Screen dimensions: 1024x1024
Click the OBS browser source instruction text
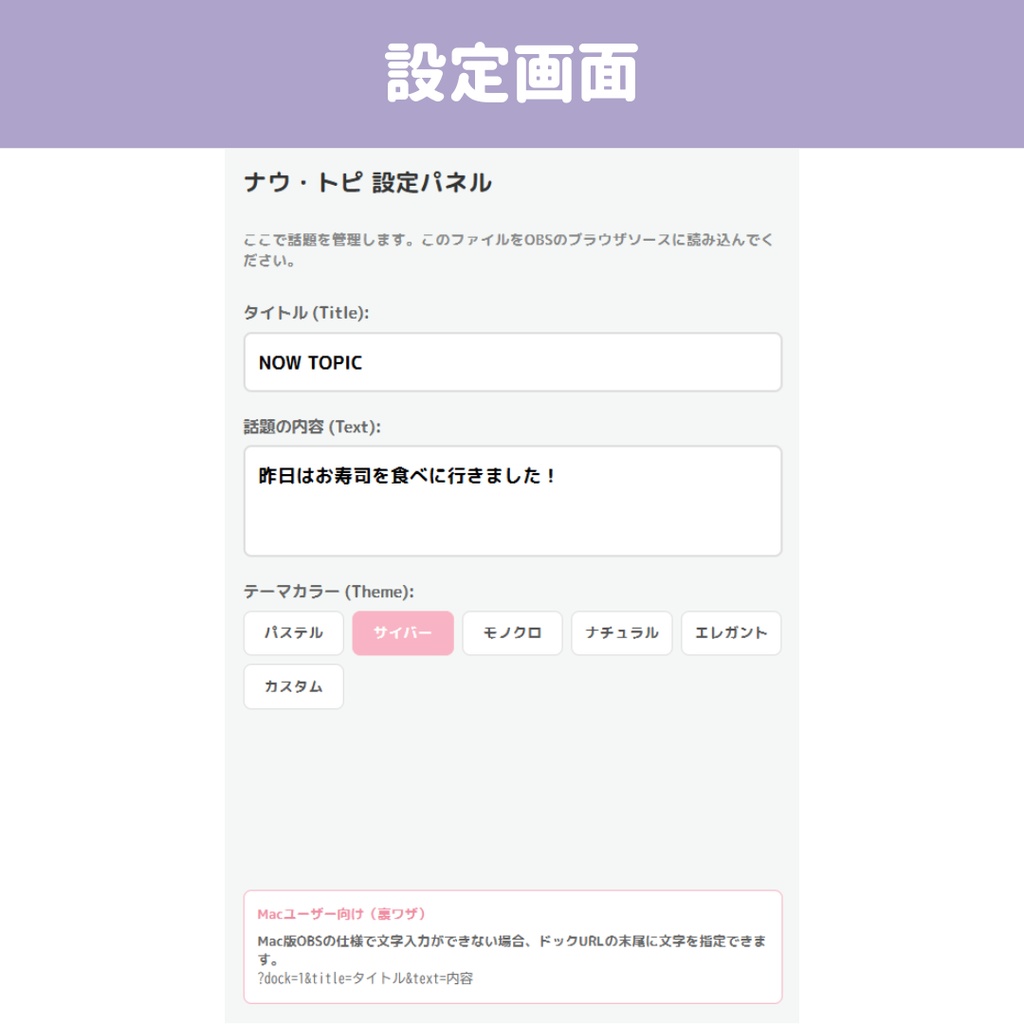[x=512, y=248]
